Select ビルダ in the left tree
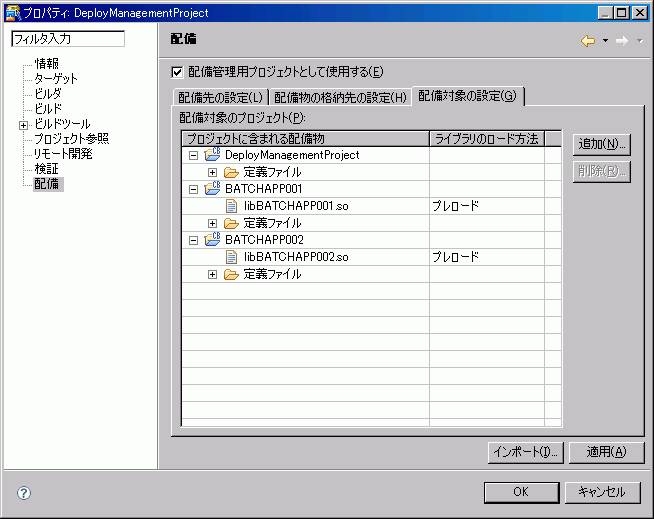The height and width of the screenshot is (519, 654). [48, 94]
